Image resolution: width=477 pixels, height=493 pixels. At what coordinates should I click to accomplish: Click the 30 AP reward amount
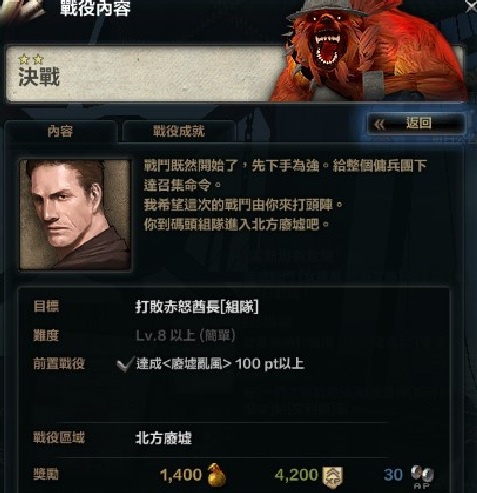(393, 475)
